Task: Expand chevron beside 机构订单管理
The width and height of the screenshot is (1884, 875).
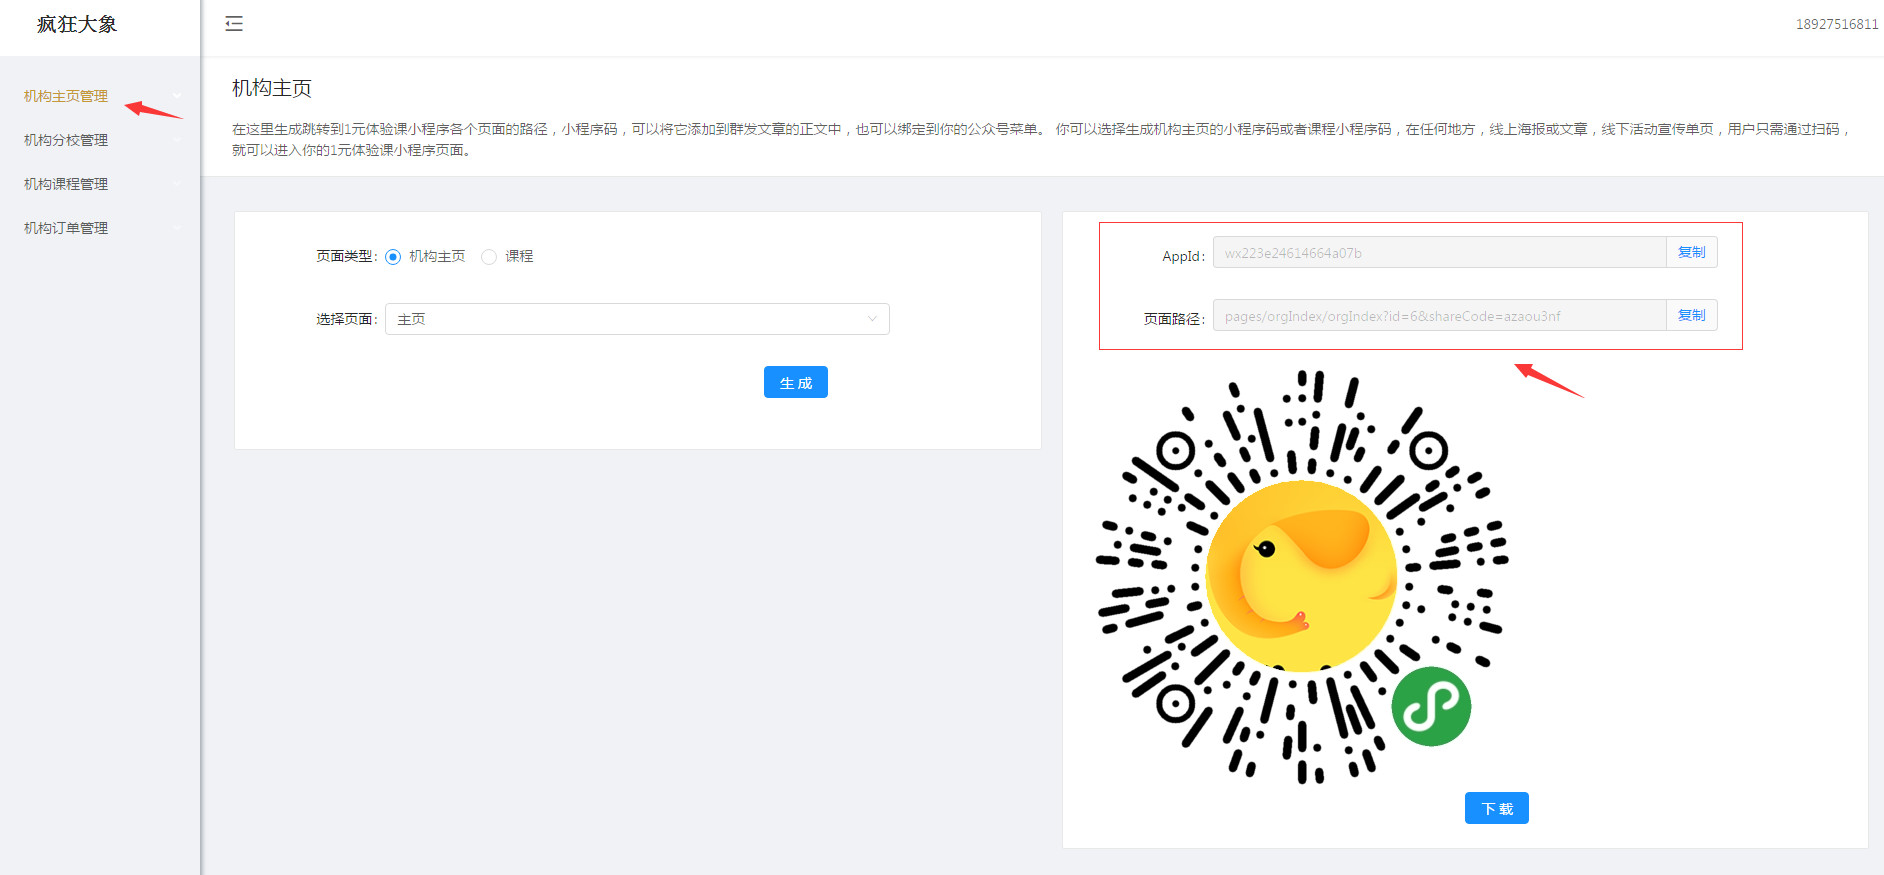Action: pyautogui.click(x=177, y=228)
